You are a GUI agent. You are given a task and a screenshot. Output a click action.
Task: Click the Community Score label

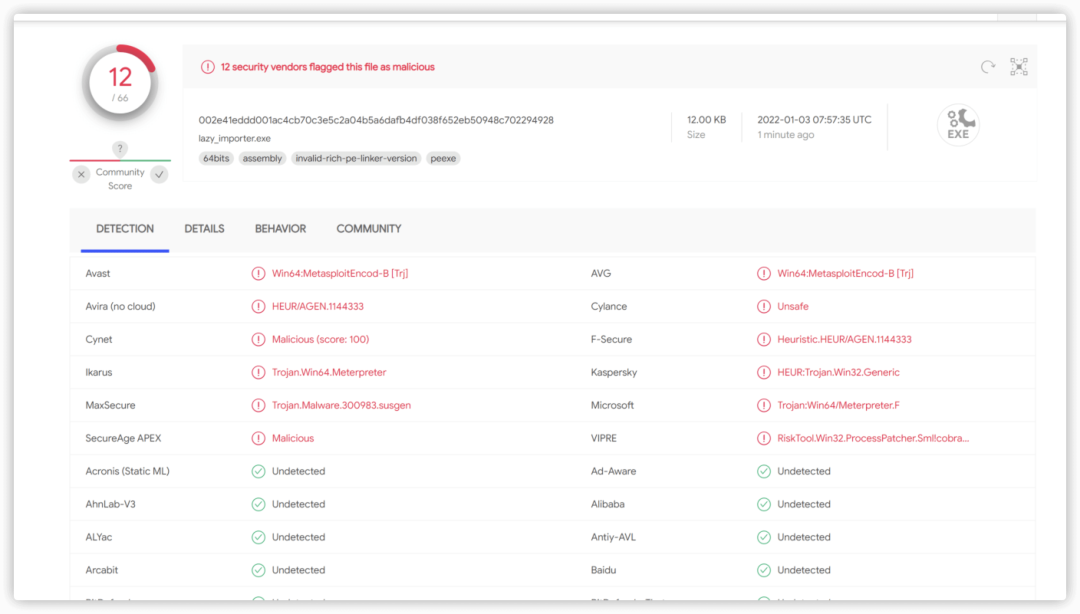(120, 179)
